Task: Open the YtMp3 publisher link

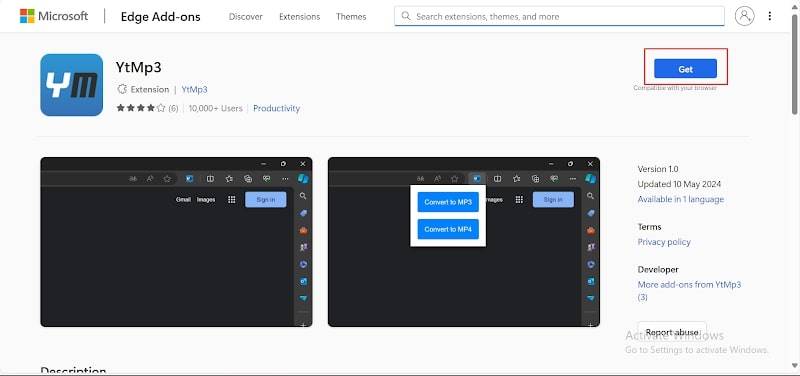Action: 194,89
